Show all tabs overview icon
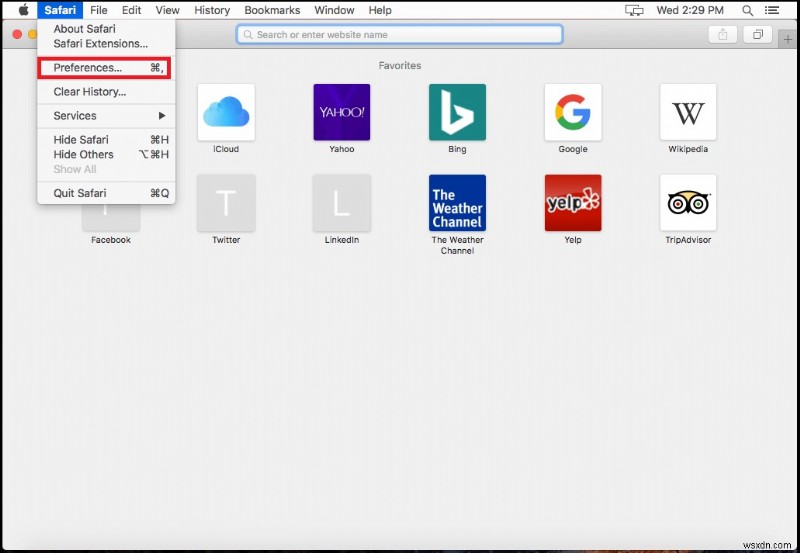 (758, 35)
